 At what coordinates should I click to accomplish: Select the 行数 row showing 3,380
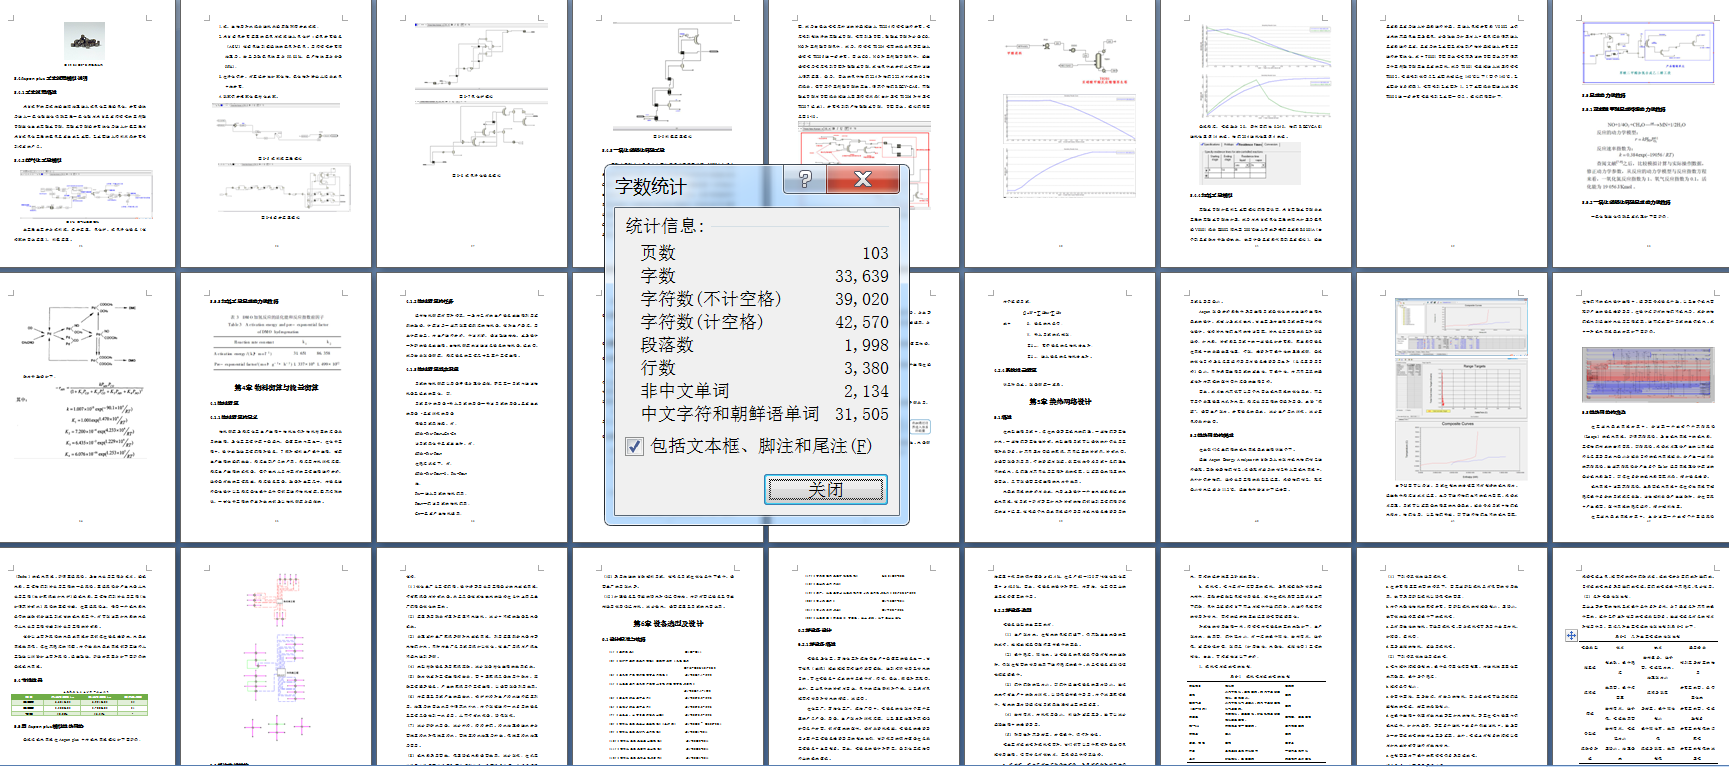click(764, 368)
